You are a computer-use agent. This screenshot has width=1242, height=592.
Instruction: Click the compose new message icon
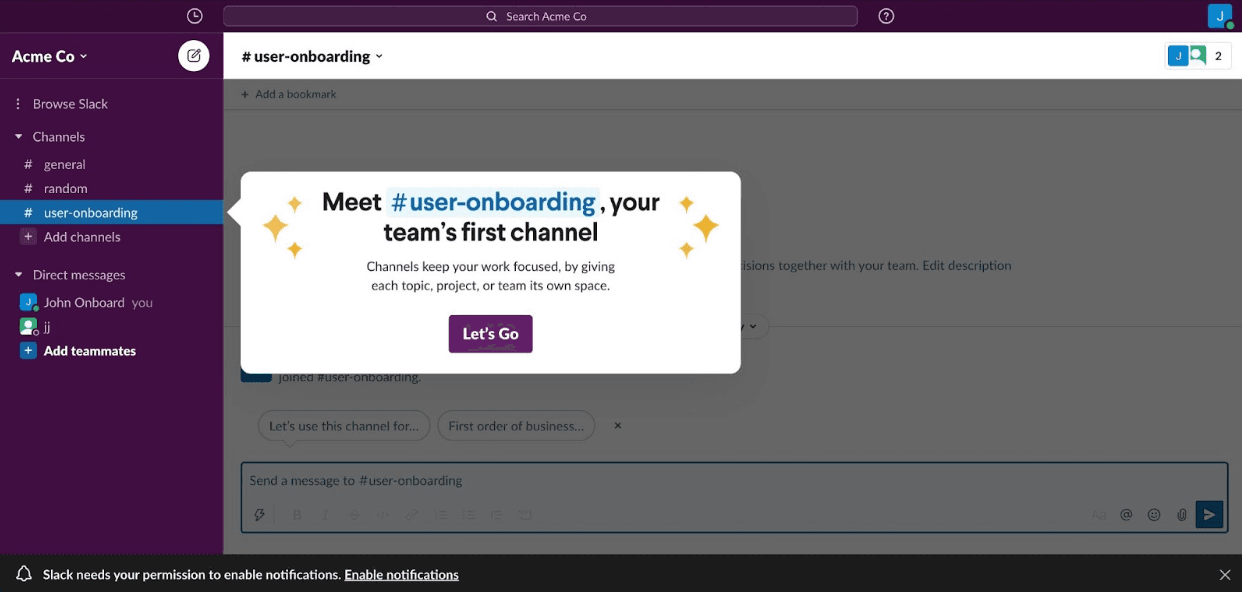click(x=194, y=56)
